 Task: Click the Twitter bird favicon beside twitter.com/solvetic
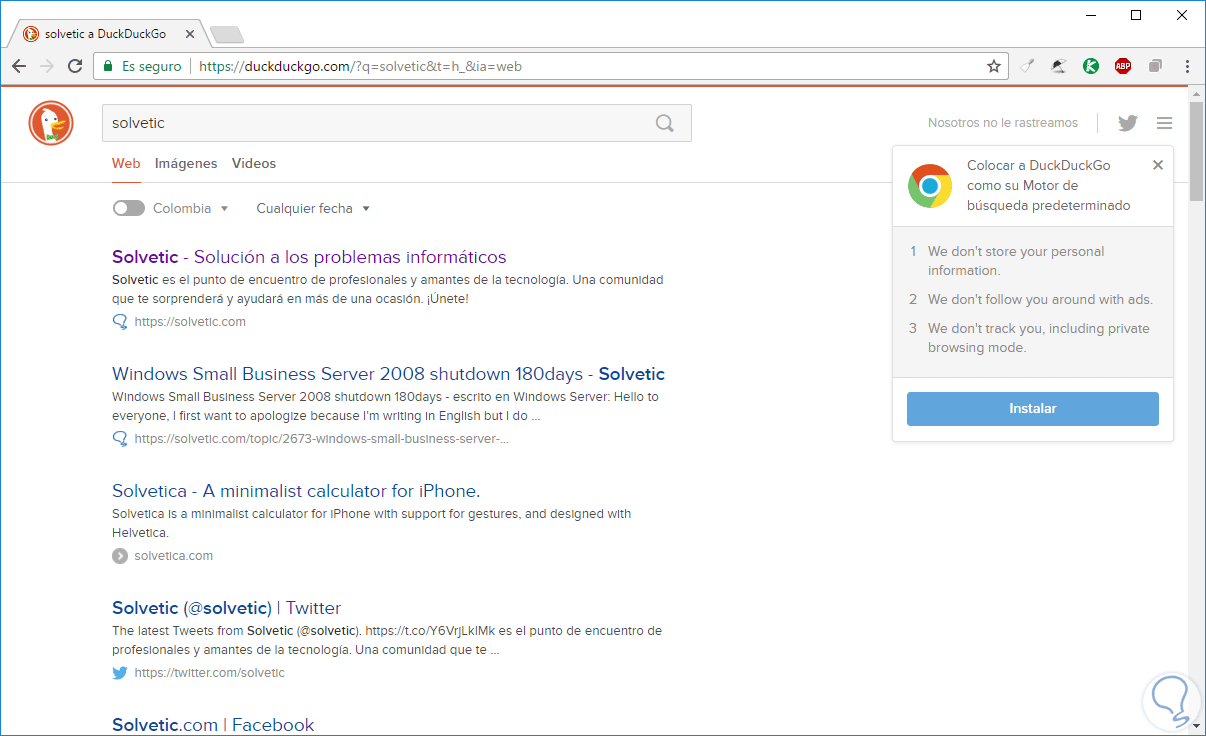pos(120,673)
